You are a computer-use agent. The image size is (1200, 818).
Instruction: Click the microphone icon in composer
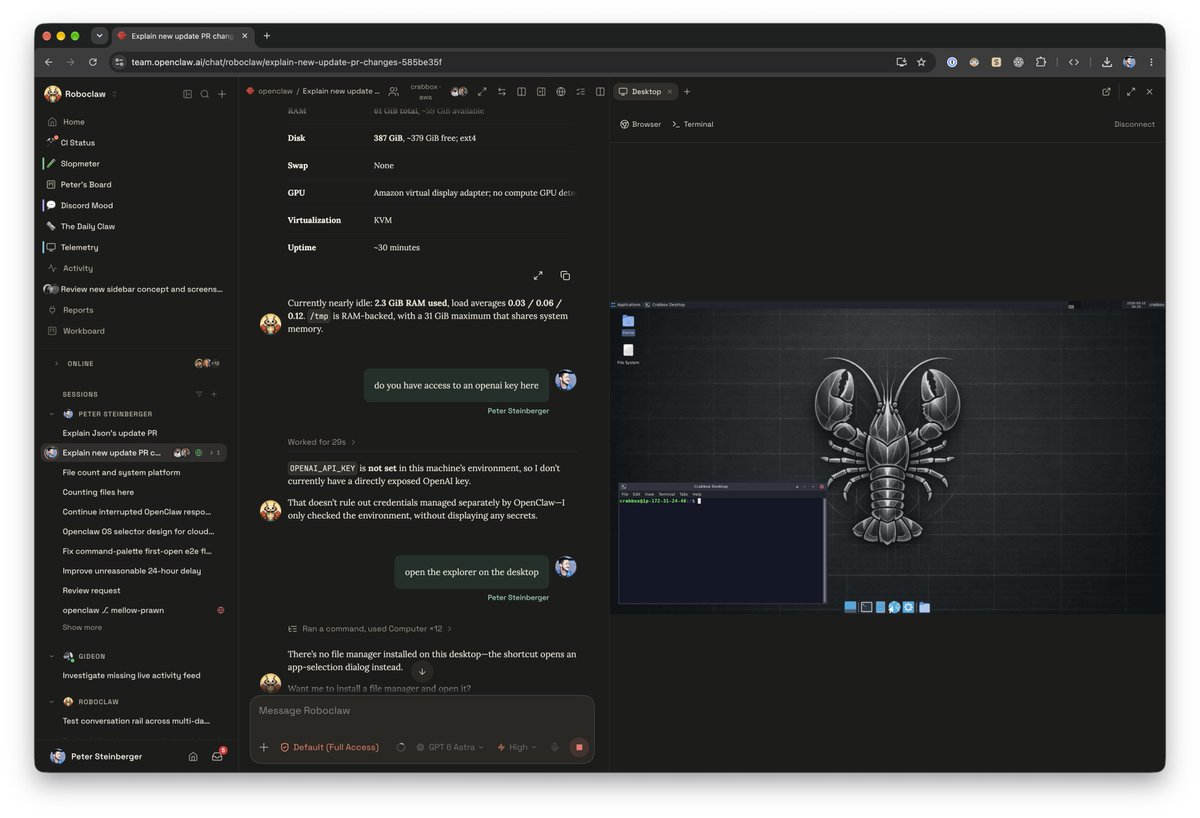pos(555,747)
